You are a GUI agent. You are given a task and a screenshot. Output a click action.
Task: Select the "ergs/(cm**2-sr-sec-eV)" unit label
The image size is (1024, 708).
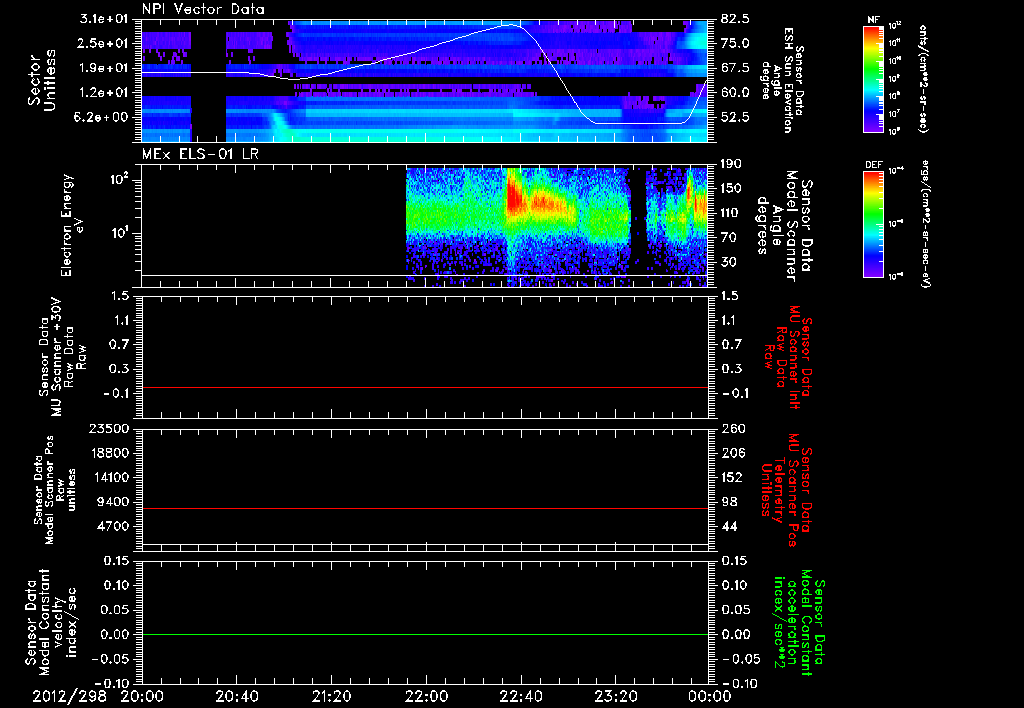924,224
